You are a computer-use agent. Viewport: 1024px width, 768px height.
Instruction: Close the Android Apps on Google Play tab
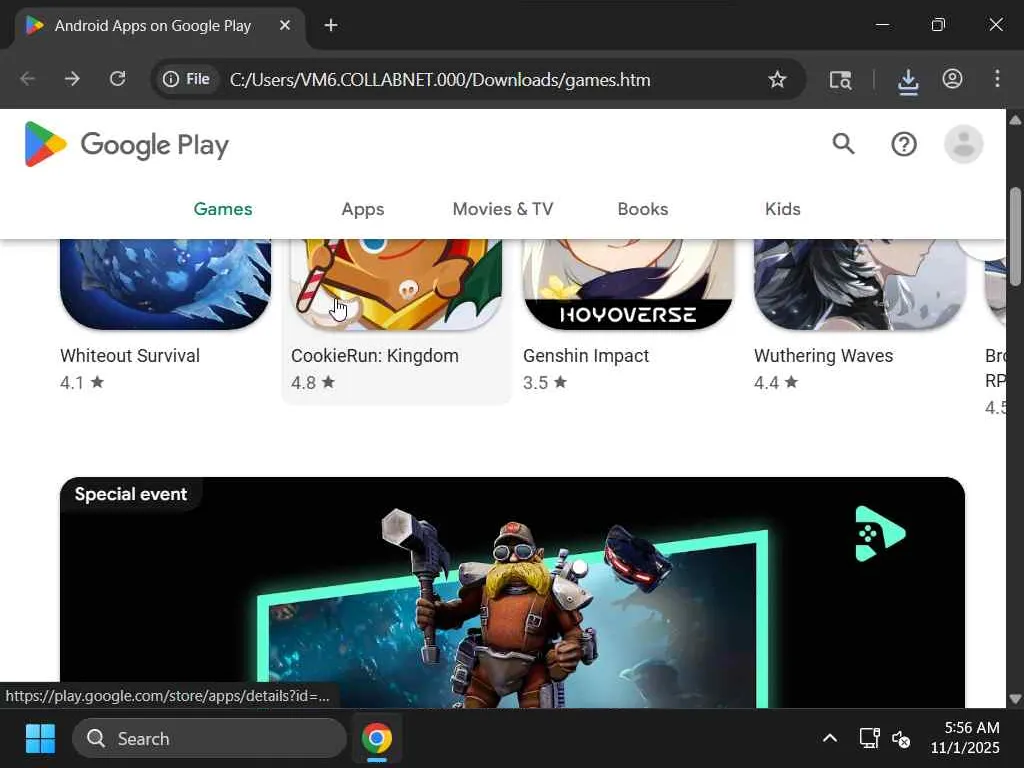click(x=285, y=25)
